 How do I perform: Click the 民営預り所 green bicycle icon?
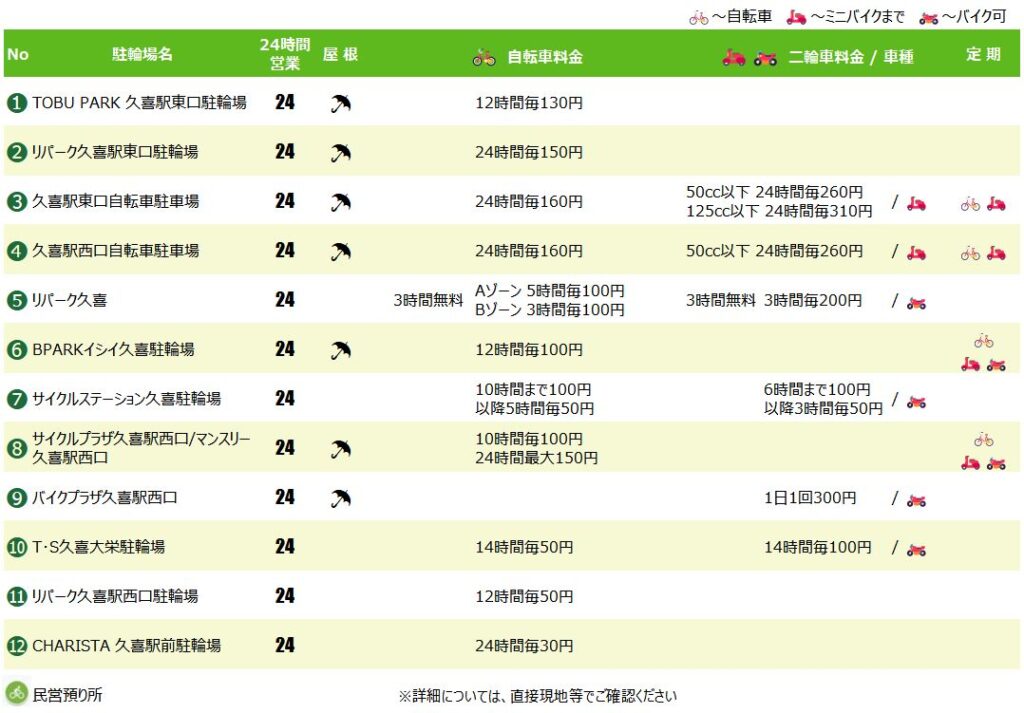point(16,693)
